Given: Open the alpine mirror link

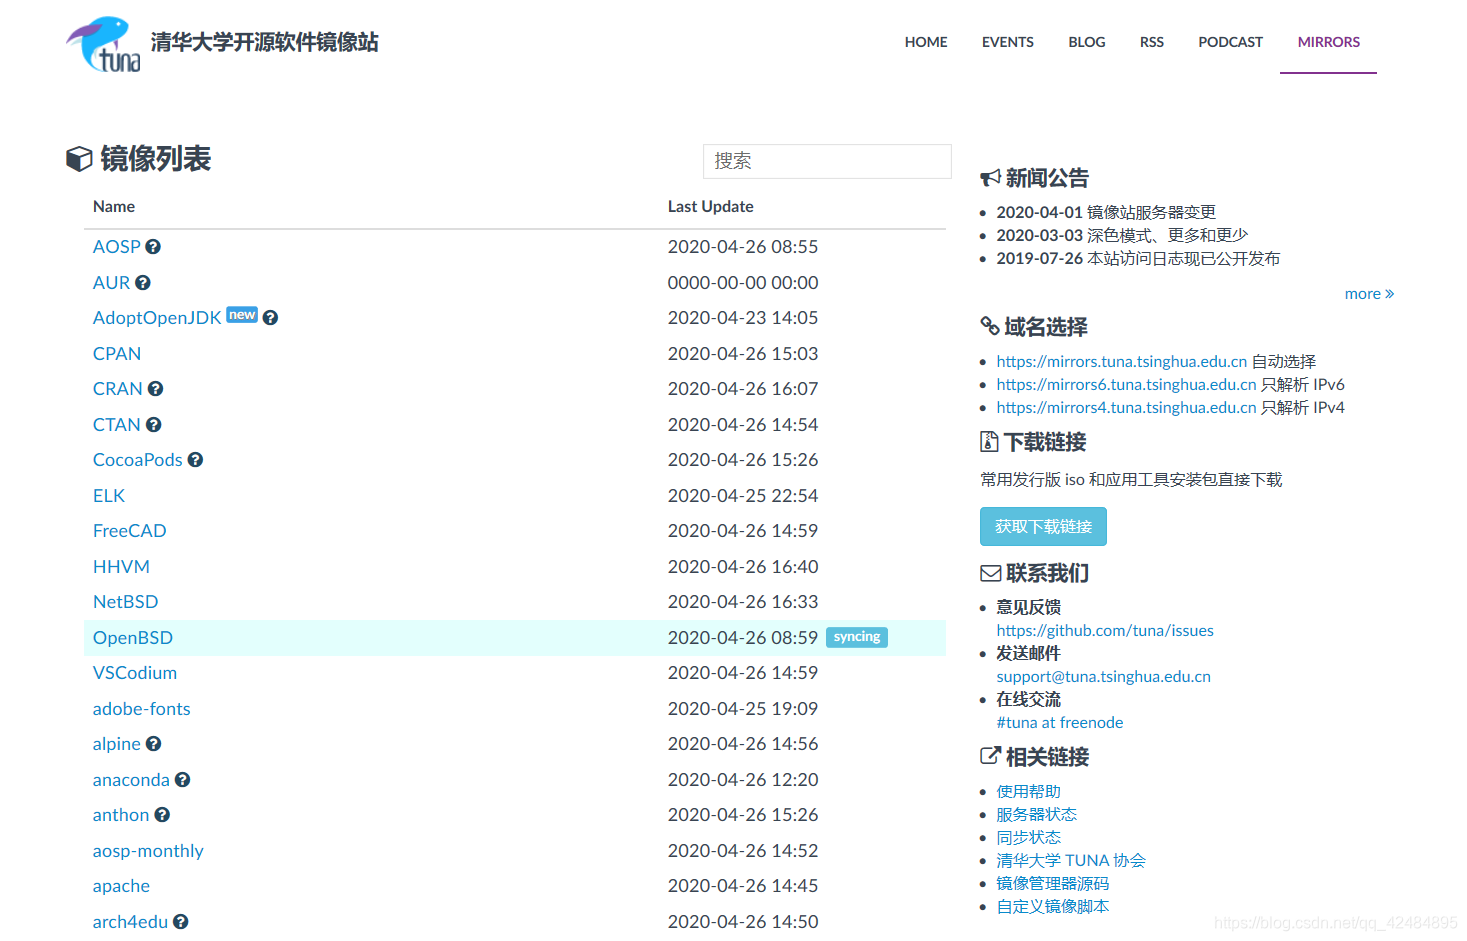Looking at the screenshot, I should point(117,744).
